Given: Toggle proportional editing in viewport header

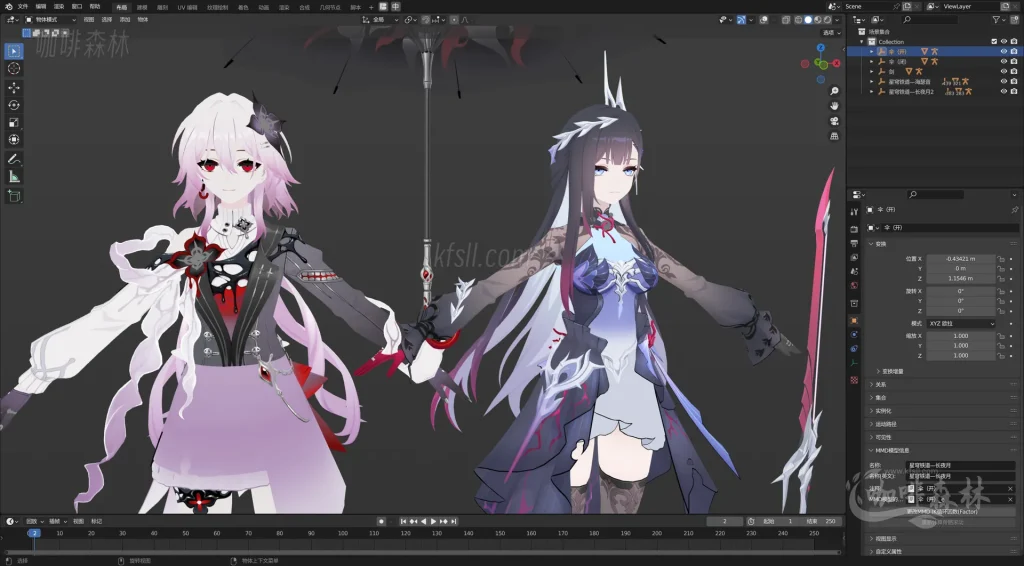Looking at the screenshot, I should 455,20.
